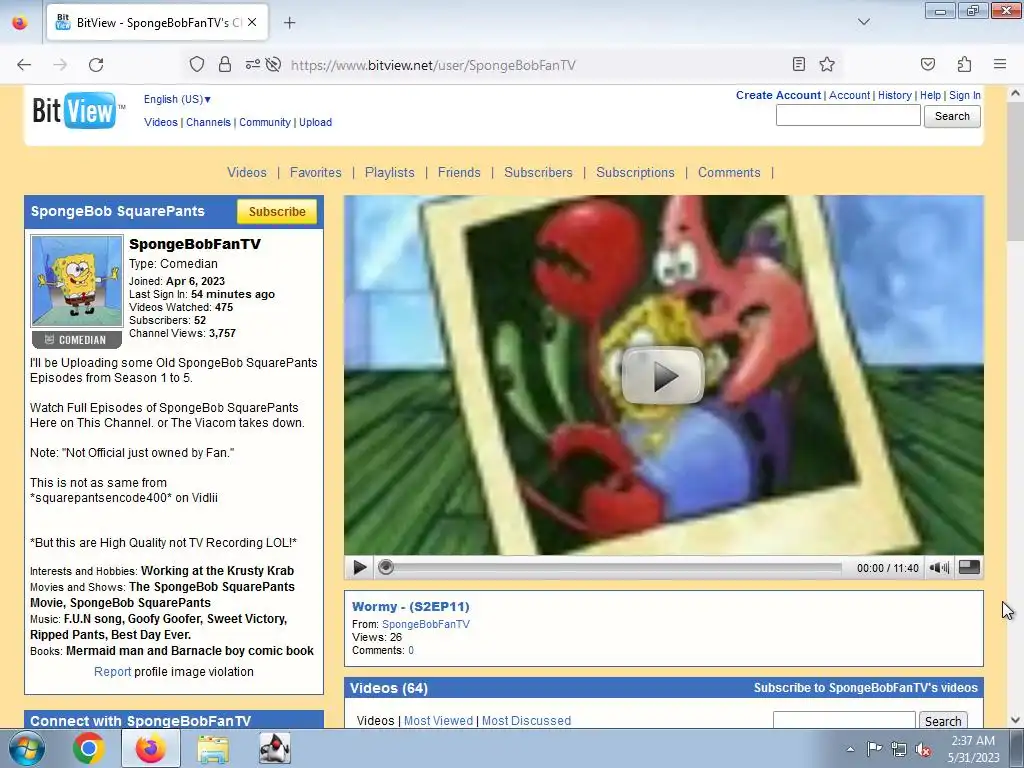Open the Favorites channel tab
Viewport: 1024px width, 768px height.
click(x=315, y=172)
